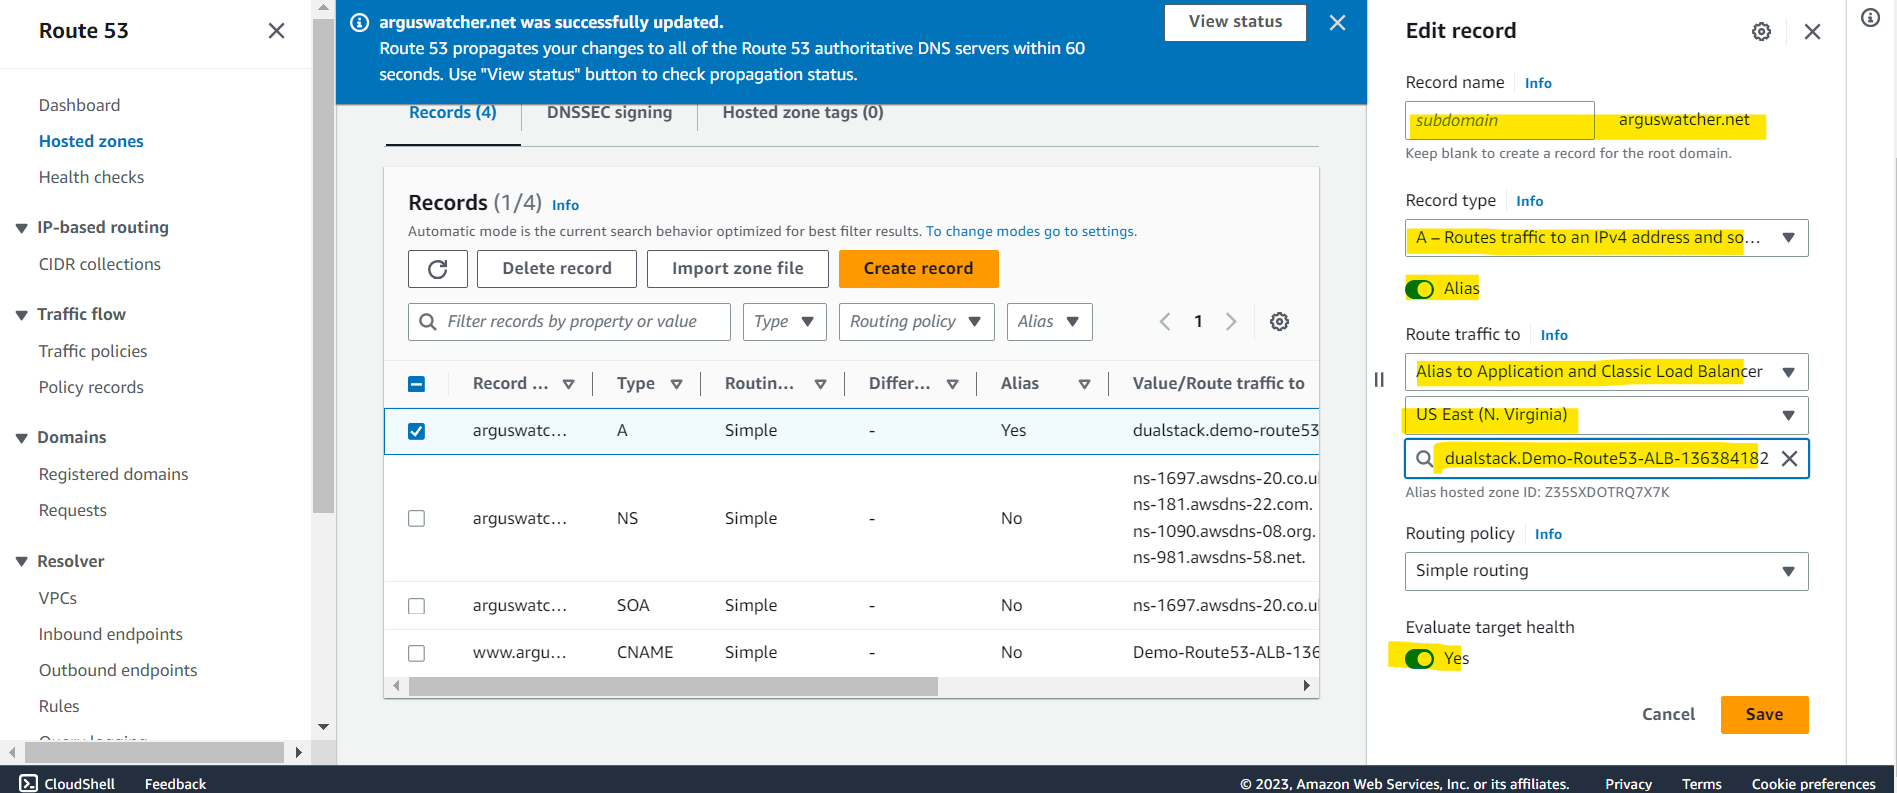1897x793 pixels.
Task: Close the Edit record panel
Action: (1812, 32)
